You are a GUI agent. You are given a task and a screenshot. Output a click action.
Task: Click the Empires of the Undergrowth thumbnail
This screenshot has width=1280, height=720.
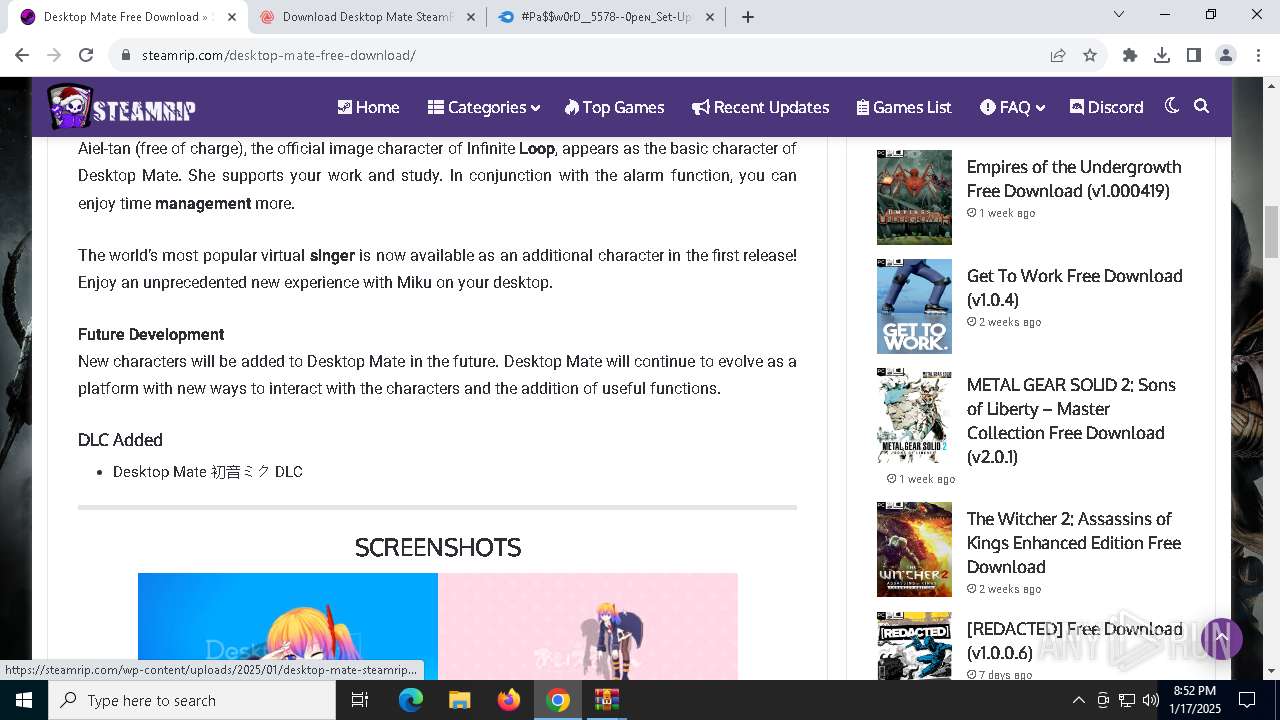[914, 197]
